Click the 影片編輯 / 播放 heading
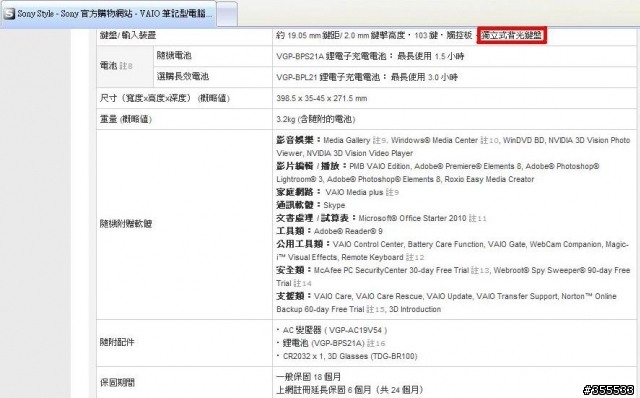 (x=308, y=166)
